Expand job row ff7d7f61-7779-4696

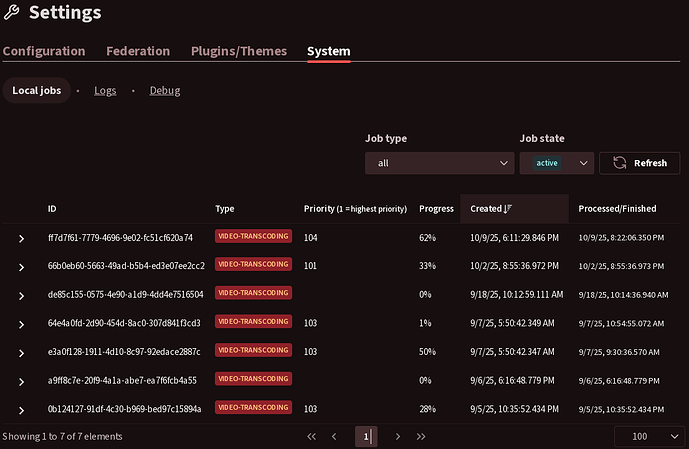(x=21, y=238)
